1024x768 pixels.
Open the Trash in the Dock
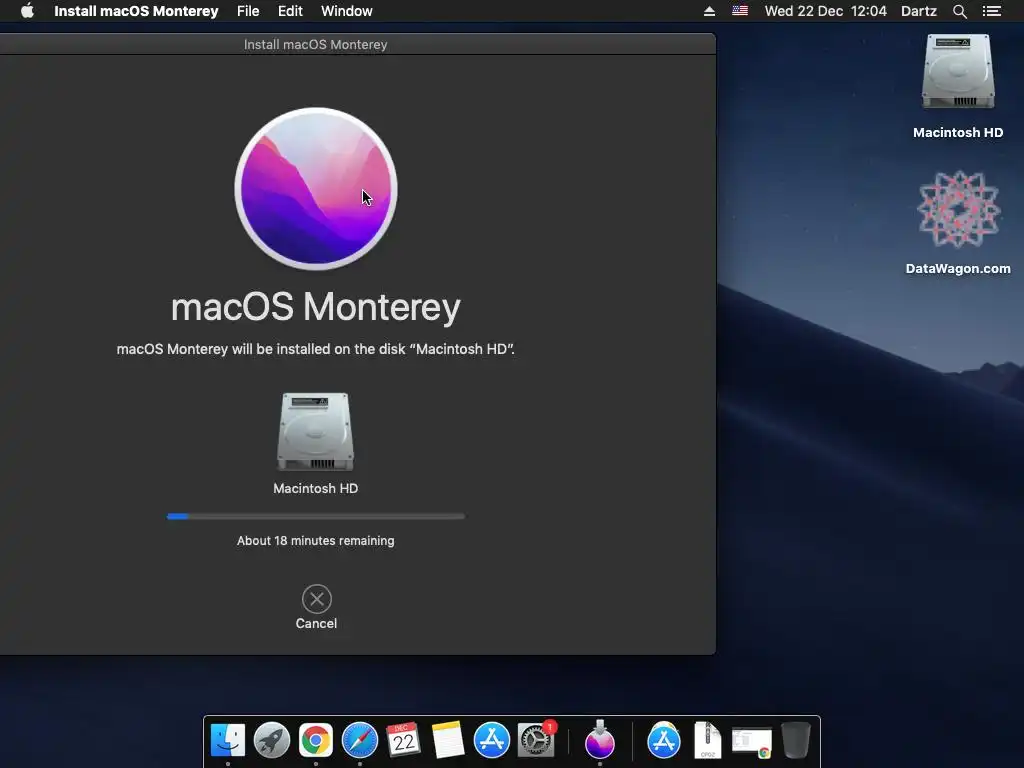(796, 741)
